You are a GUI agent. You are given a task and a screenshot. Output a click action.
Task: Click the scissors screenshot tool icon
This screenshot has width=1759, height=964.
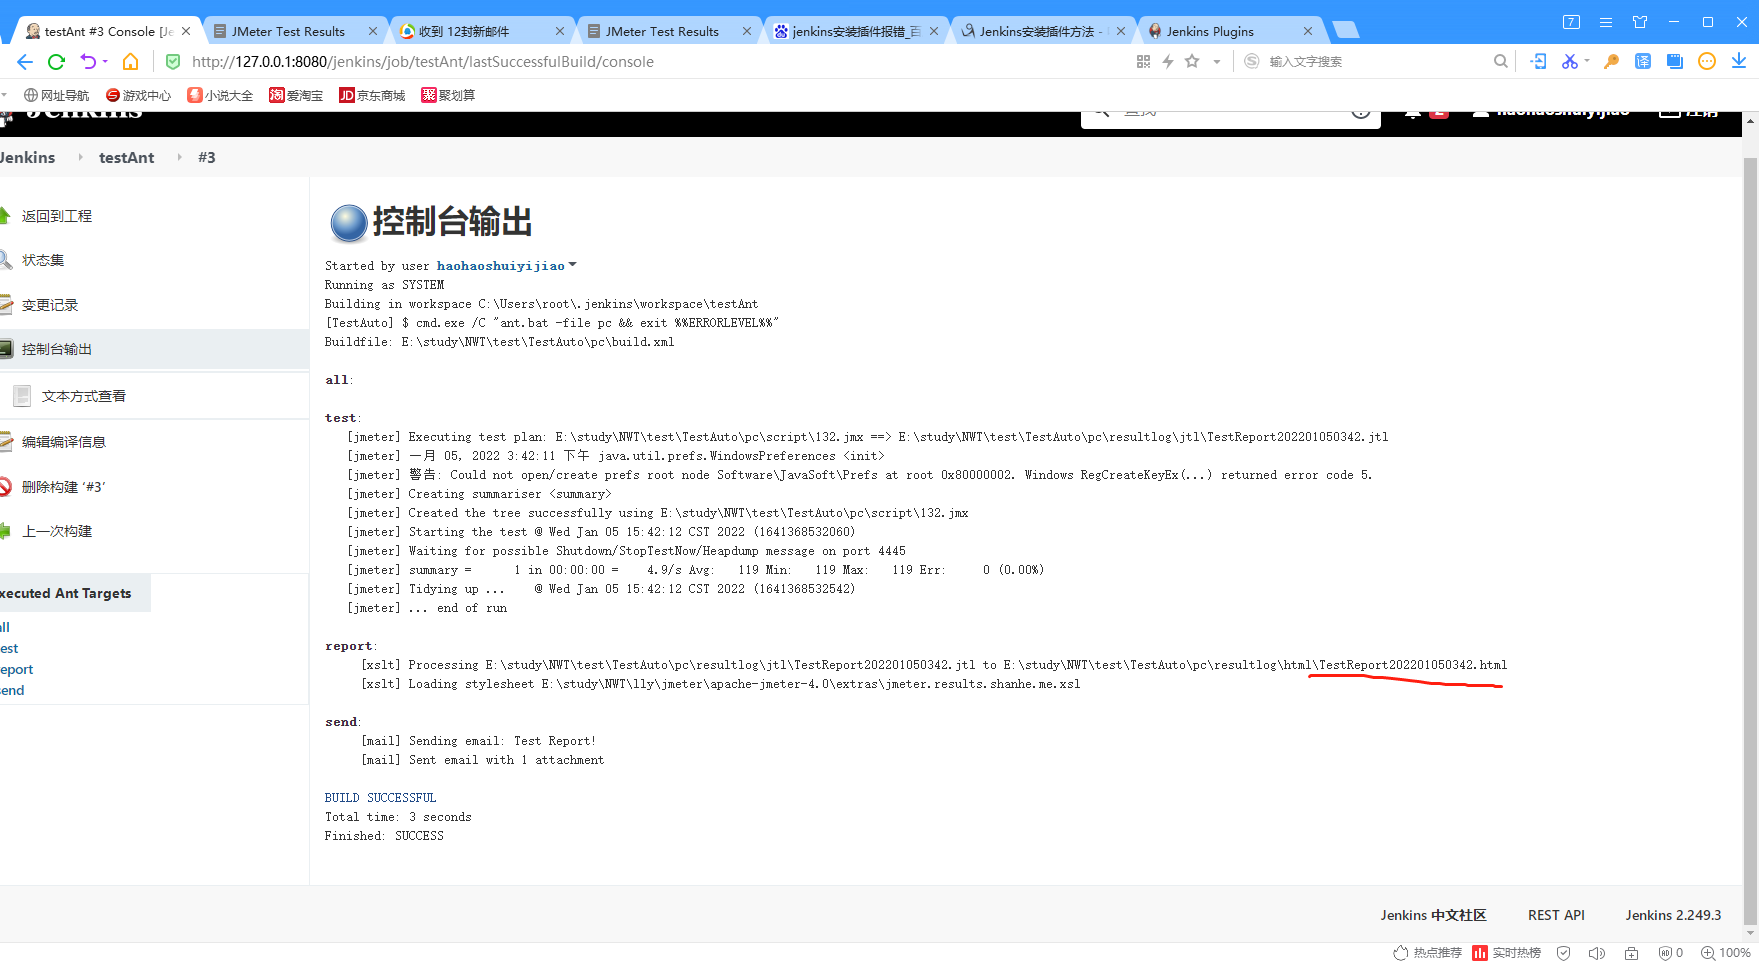[x=1570, y=62]
